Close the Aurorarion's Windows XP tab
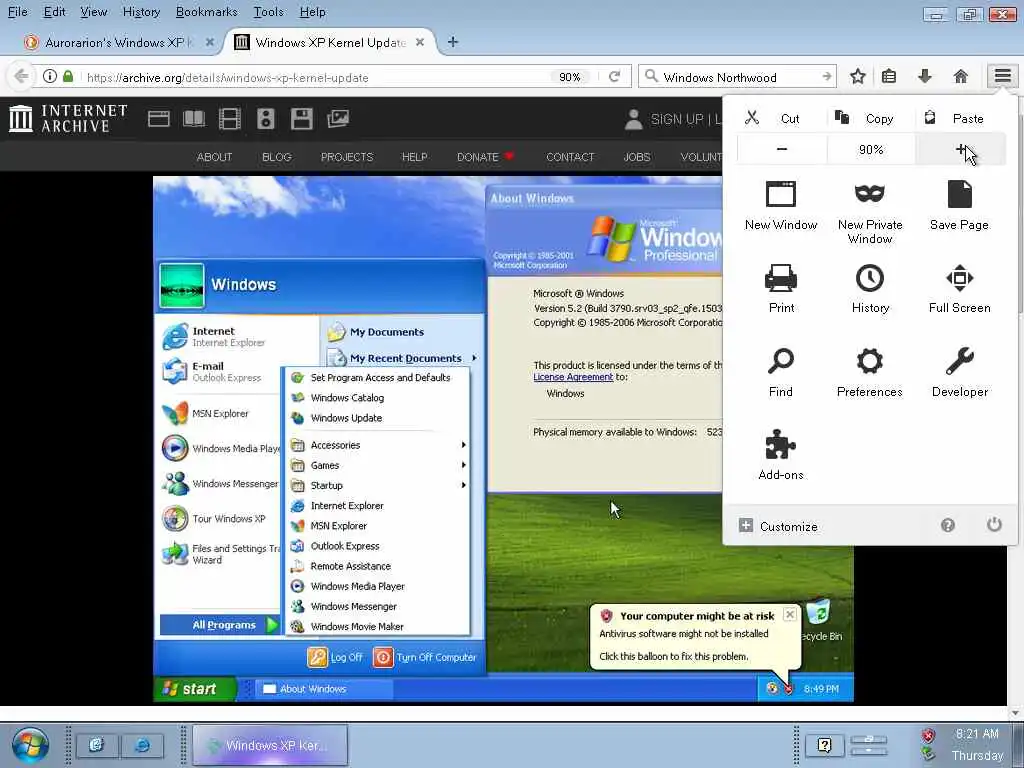Image resolution: width=1024 pixels, height=768 pixels. coord(210,42)
